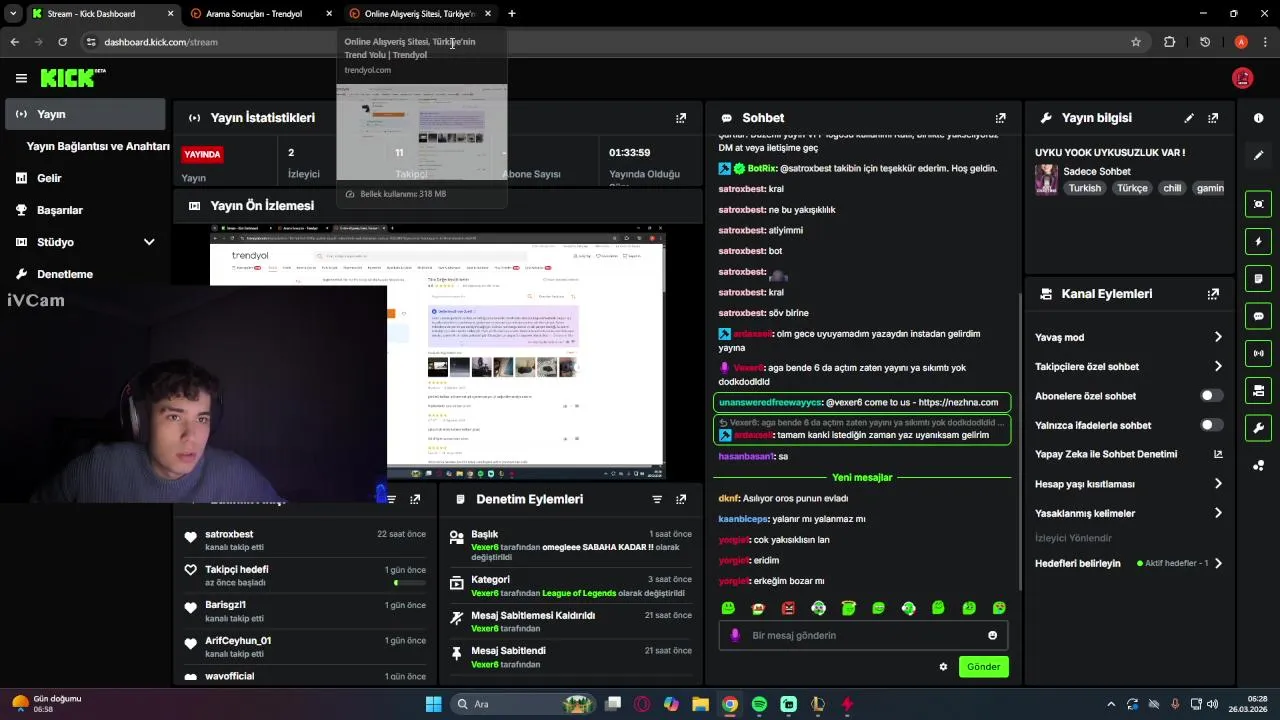Image resolution: width=1280 pixels, height=720 pixels.
Task: Open File Explorer from the taskbar
Action: [700, 704]
